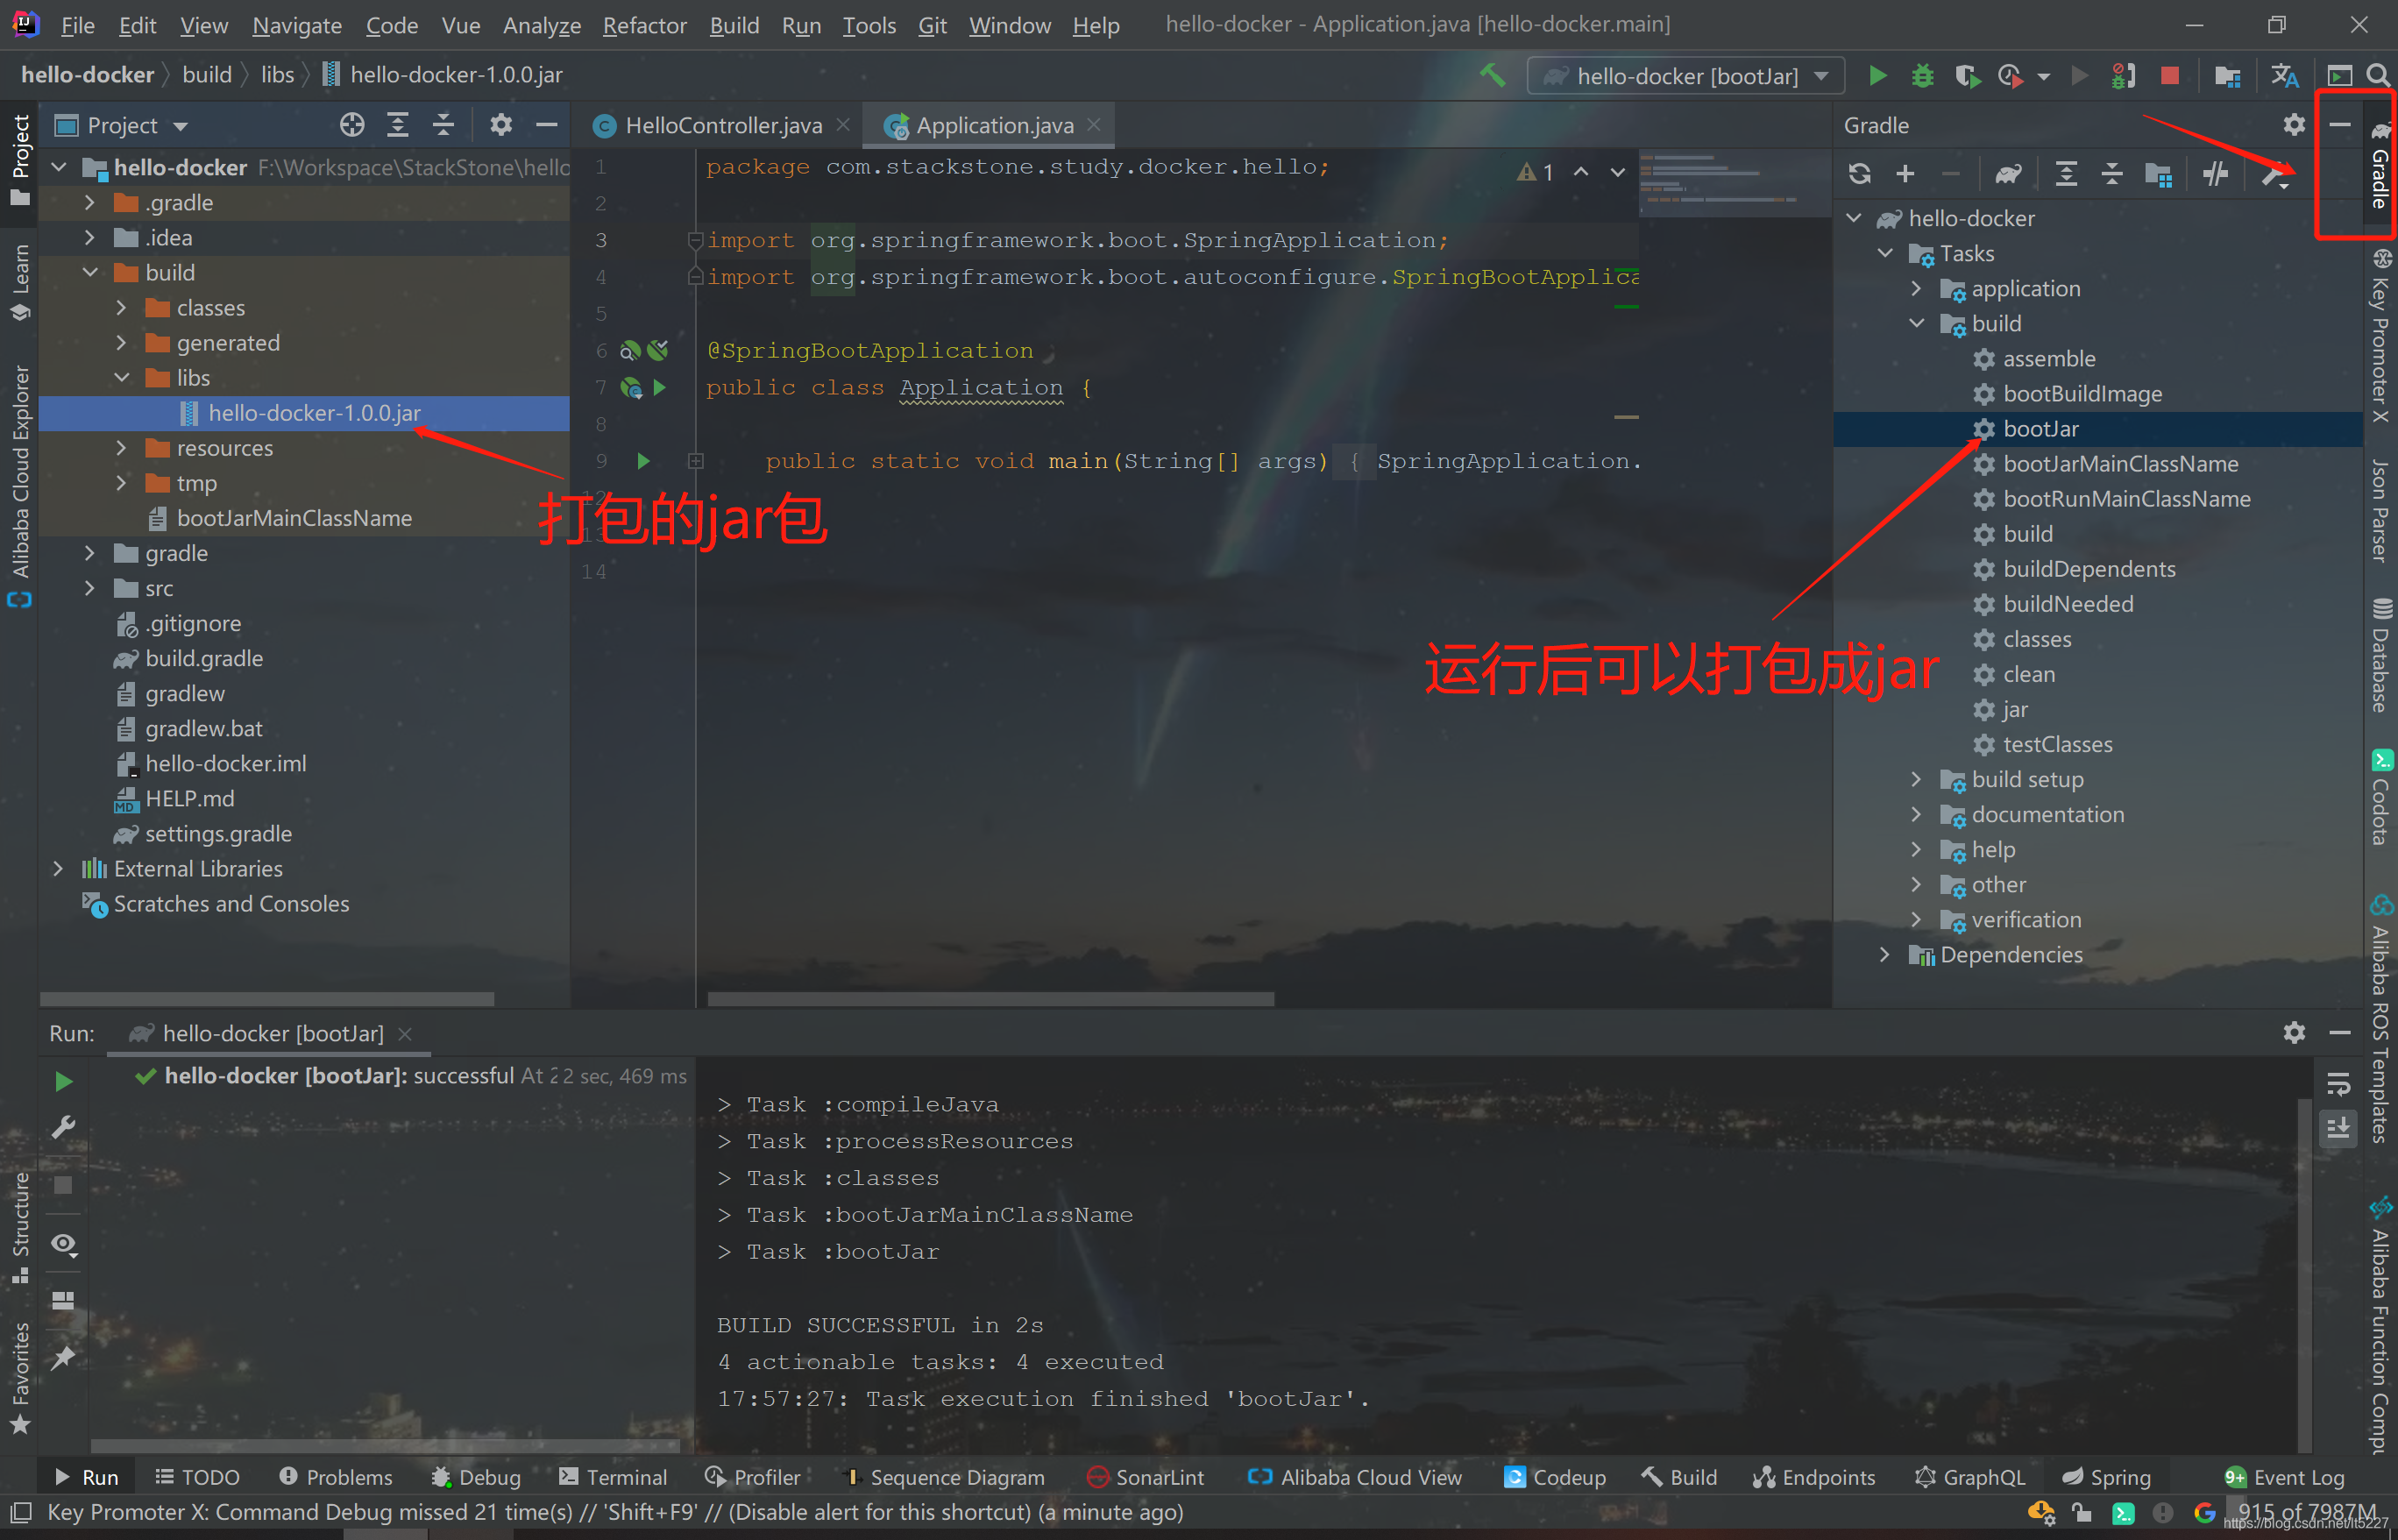2398x1540 pixels.
Task: Click Select Opened File target icon
Action: coord(352,125)
